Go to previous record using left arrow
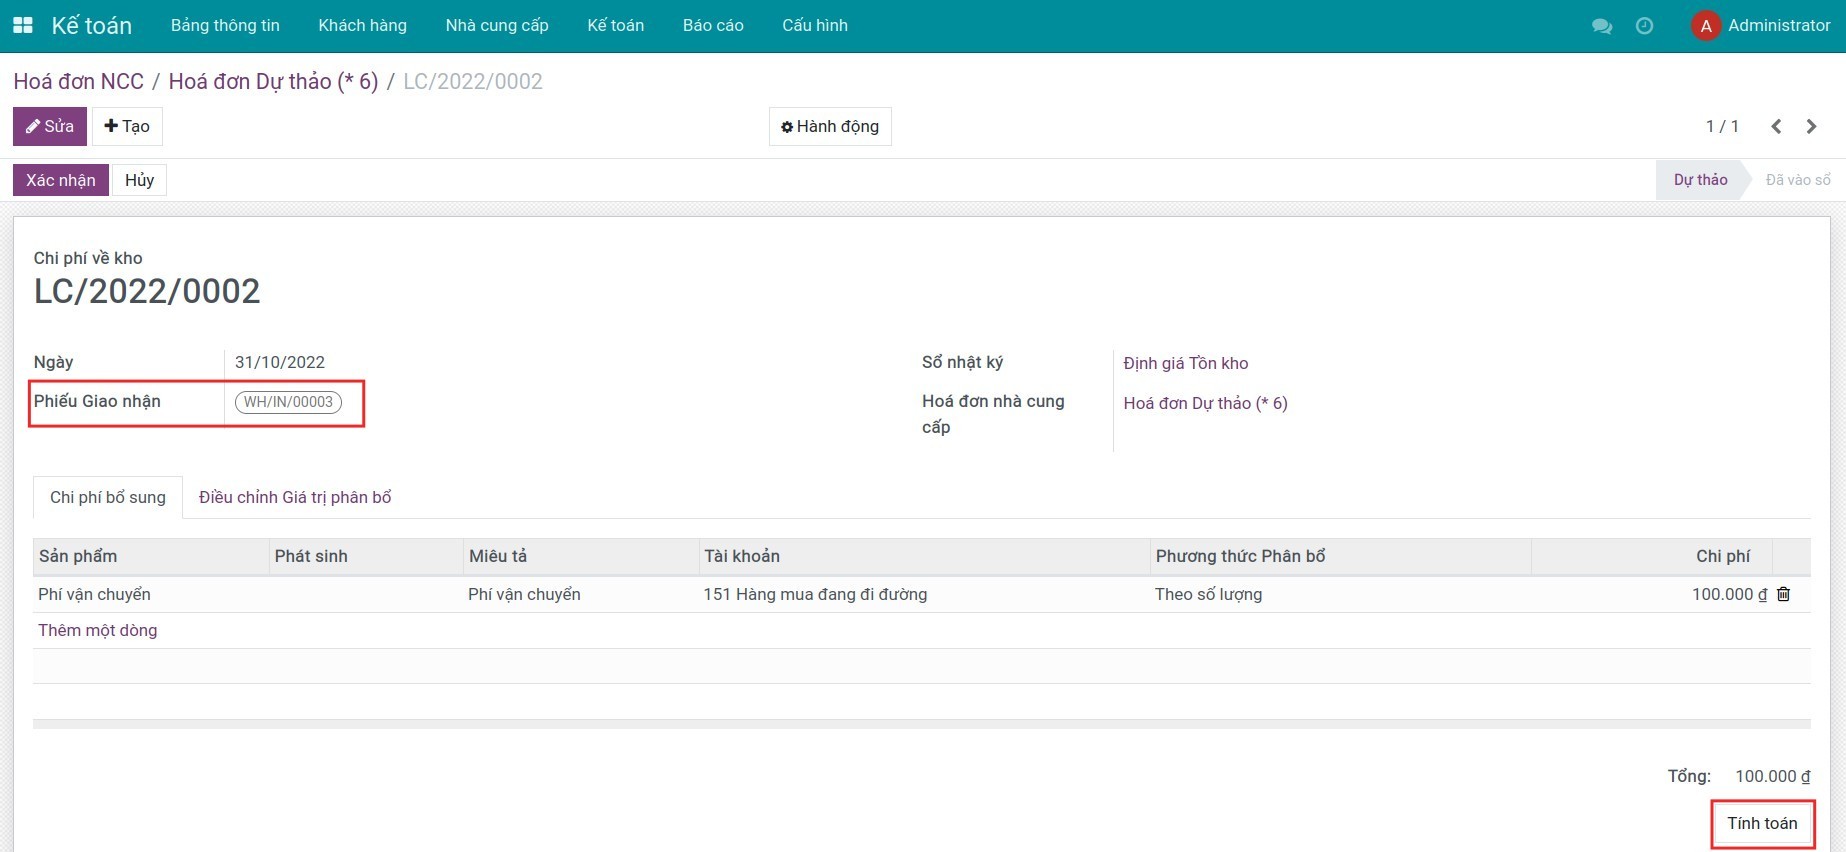Screen dimensions: 1846x852 (1776, 126)
